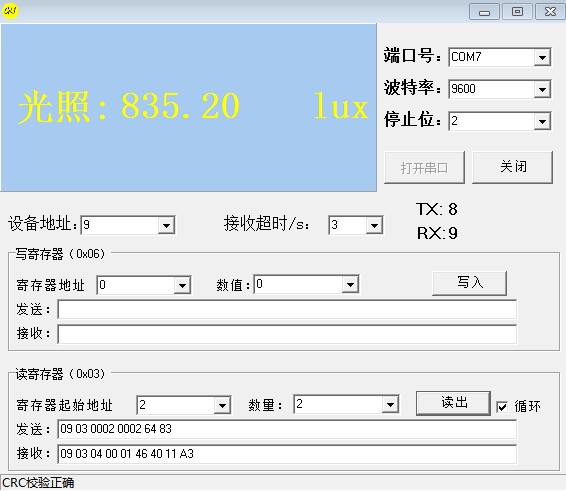Click the light 835.20 lux display panel
Screen dimensions: 566x491
click(188, 108)
